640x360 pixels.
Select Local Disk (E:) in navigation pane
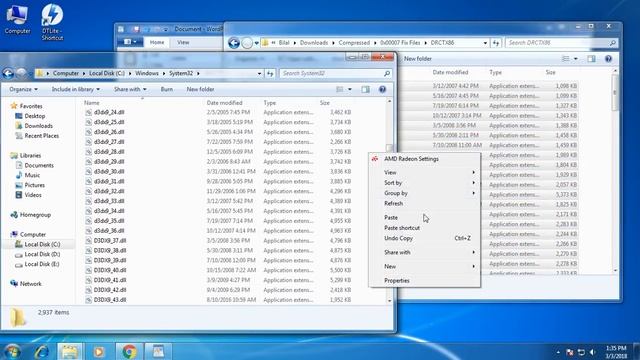[x=42, y=264]
